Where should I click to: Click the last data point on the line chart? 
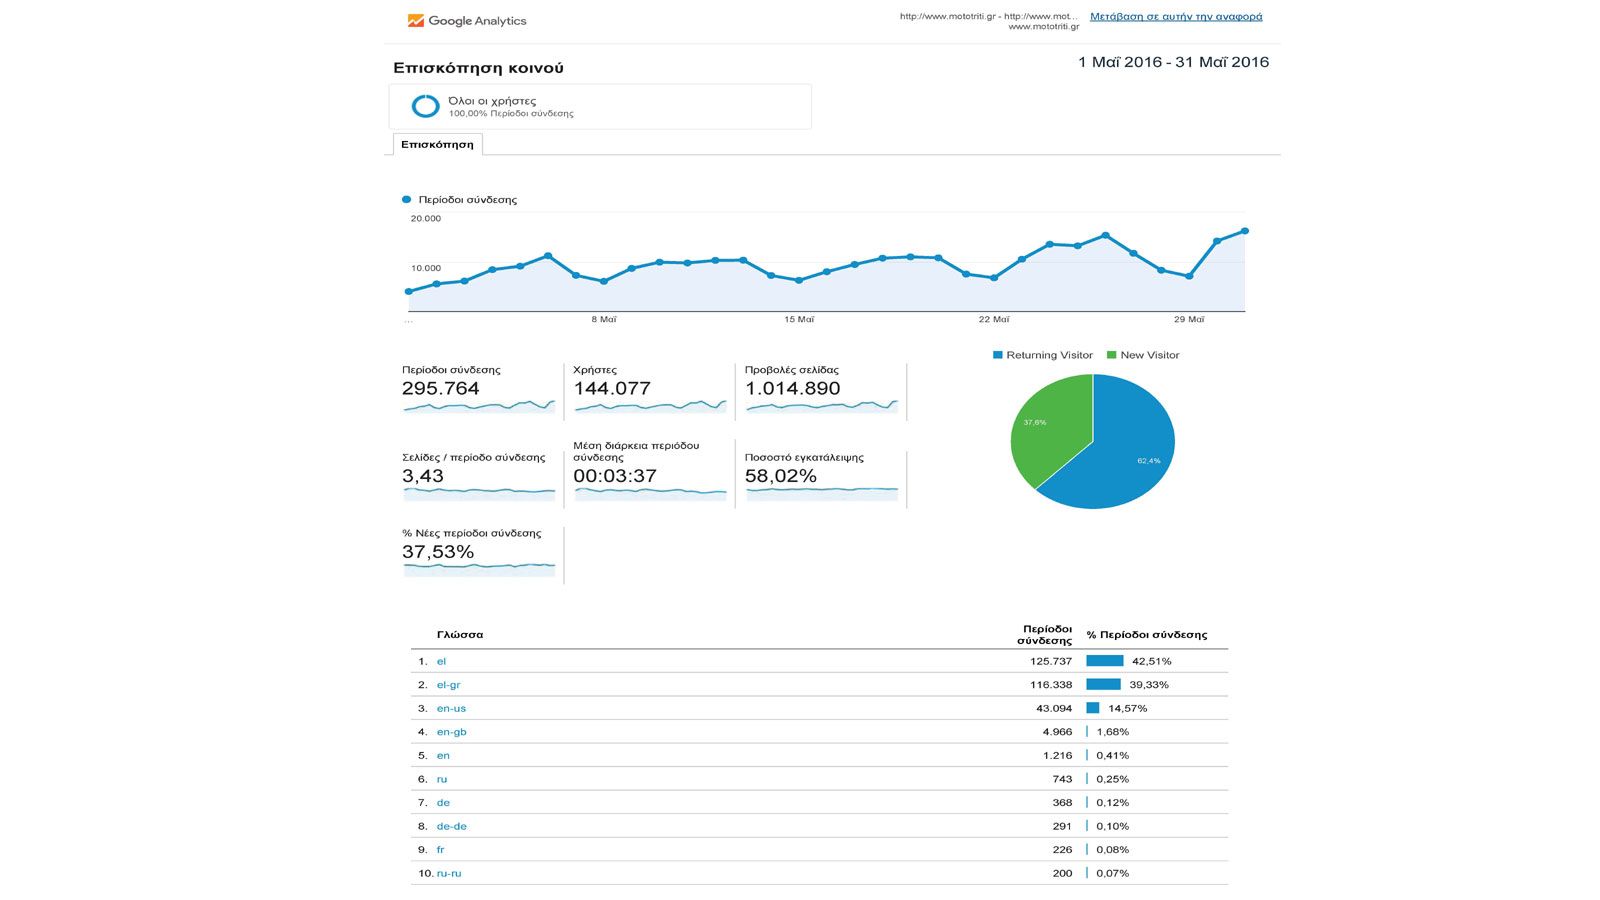pyautogui.click(x=1245, y=231)
